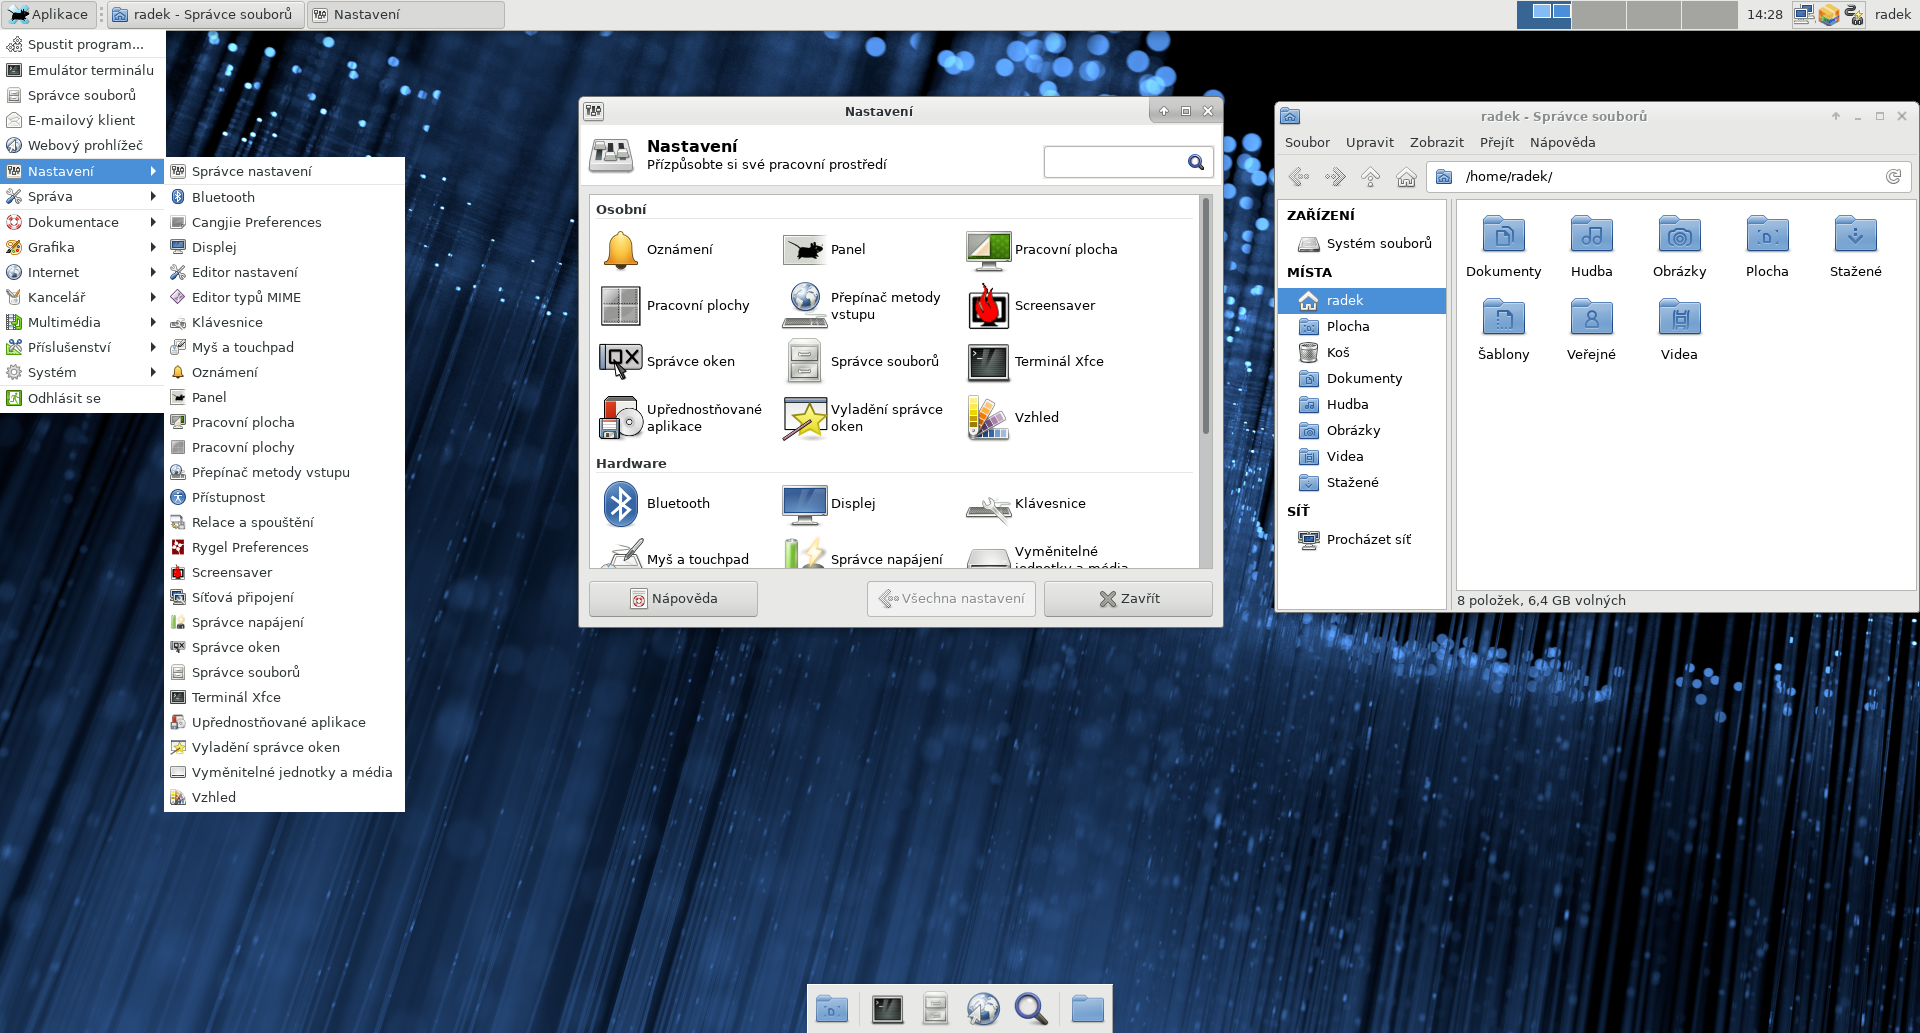Click the search field in Settings window
The height and width of the screenshot is (1033, 1920).
pos(1114,163)
